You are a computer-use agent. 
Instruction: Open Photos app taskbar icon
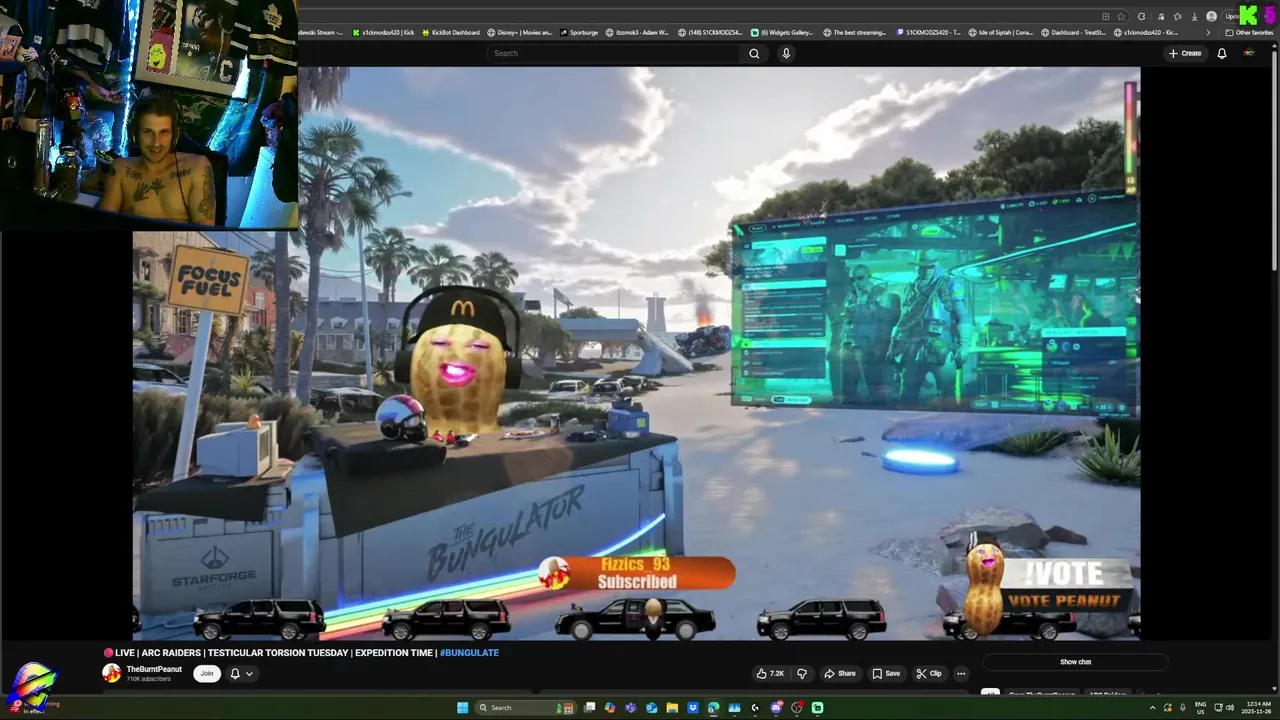coord(734,708)
